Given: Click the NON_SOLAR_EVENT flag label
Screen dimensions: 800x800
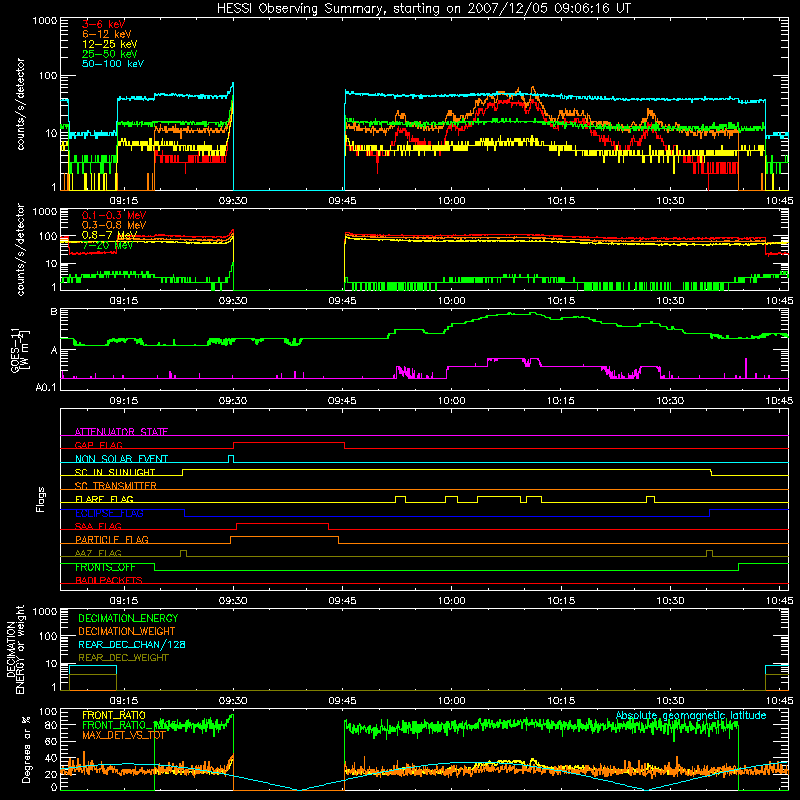Looking at the screenshot, I should point(121,459).
